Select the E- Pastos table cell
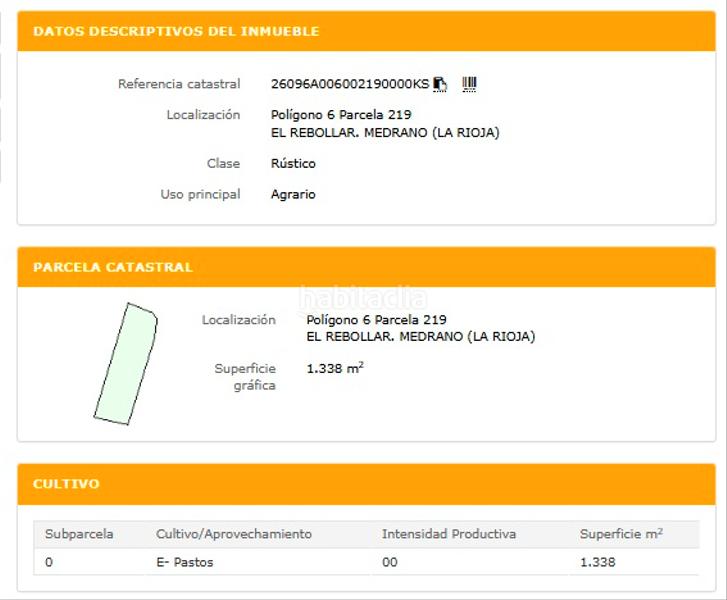Viewport: 727px width, 600px height. [185, 562]
